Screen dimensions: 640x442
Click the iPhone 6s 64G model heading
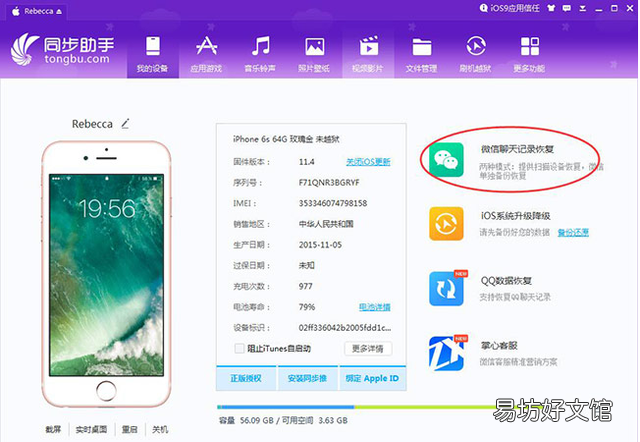click(286, 139)
